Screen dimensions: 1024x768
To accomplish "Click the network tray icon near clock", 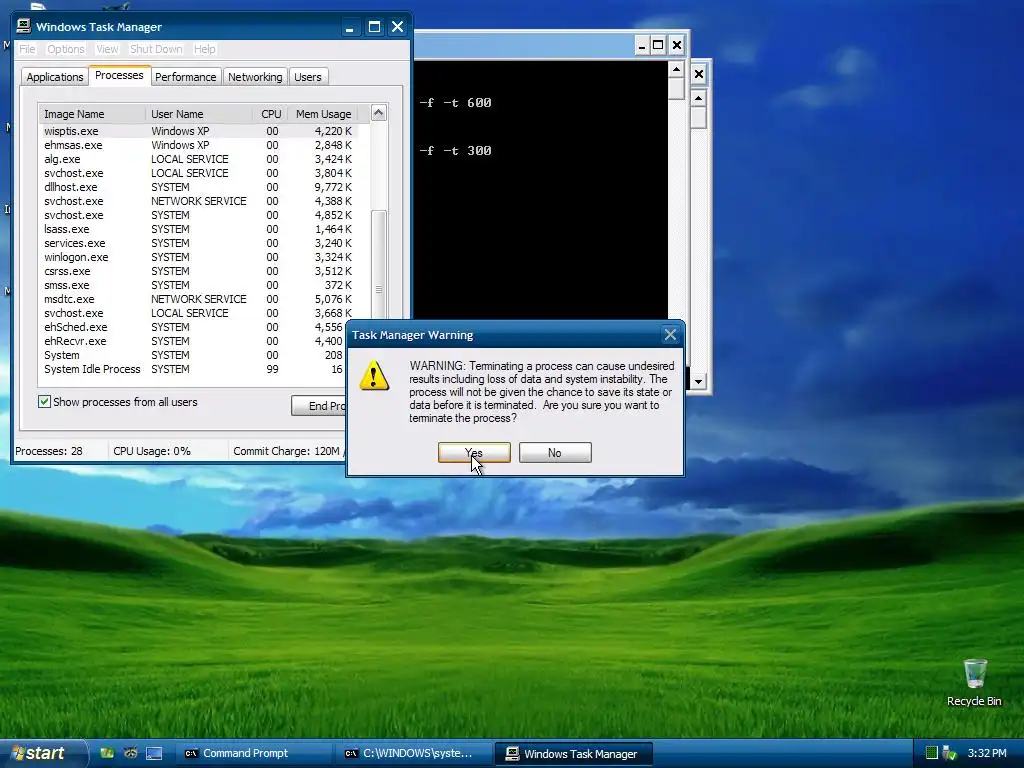I will 950,753.
